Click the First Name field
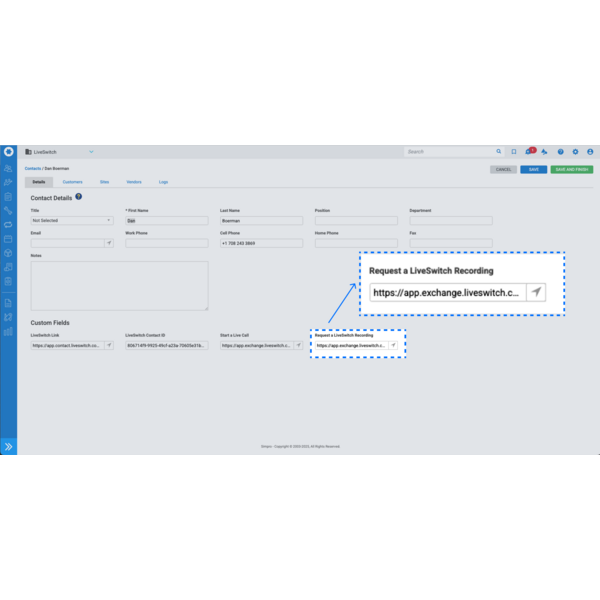Screen dimensions: 600x600 [x=167, y=220]
